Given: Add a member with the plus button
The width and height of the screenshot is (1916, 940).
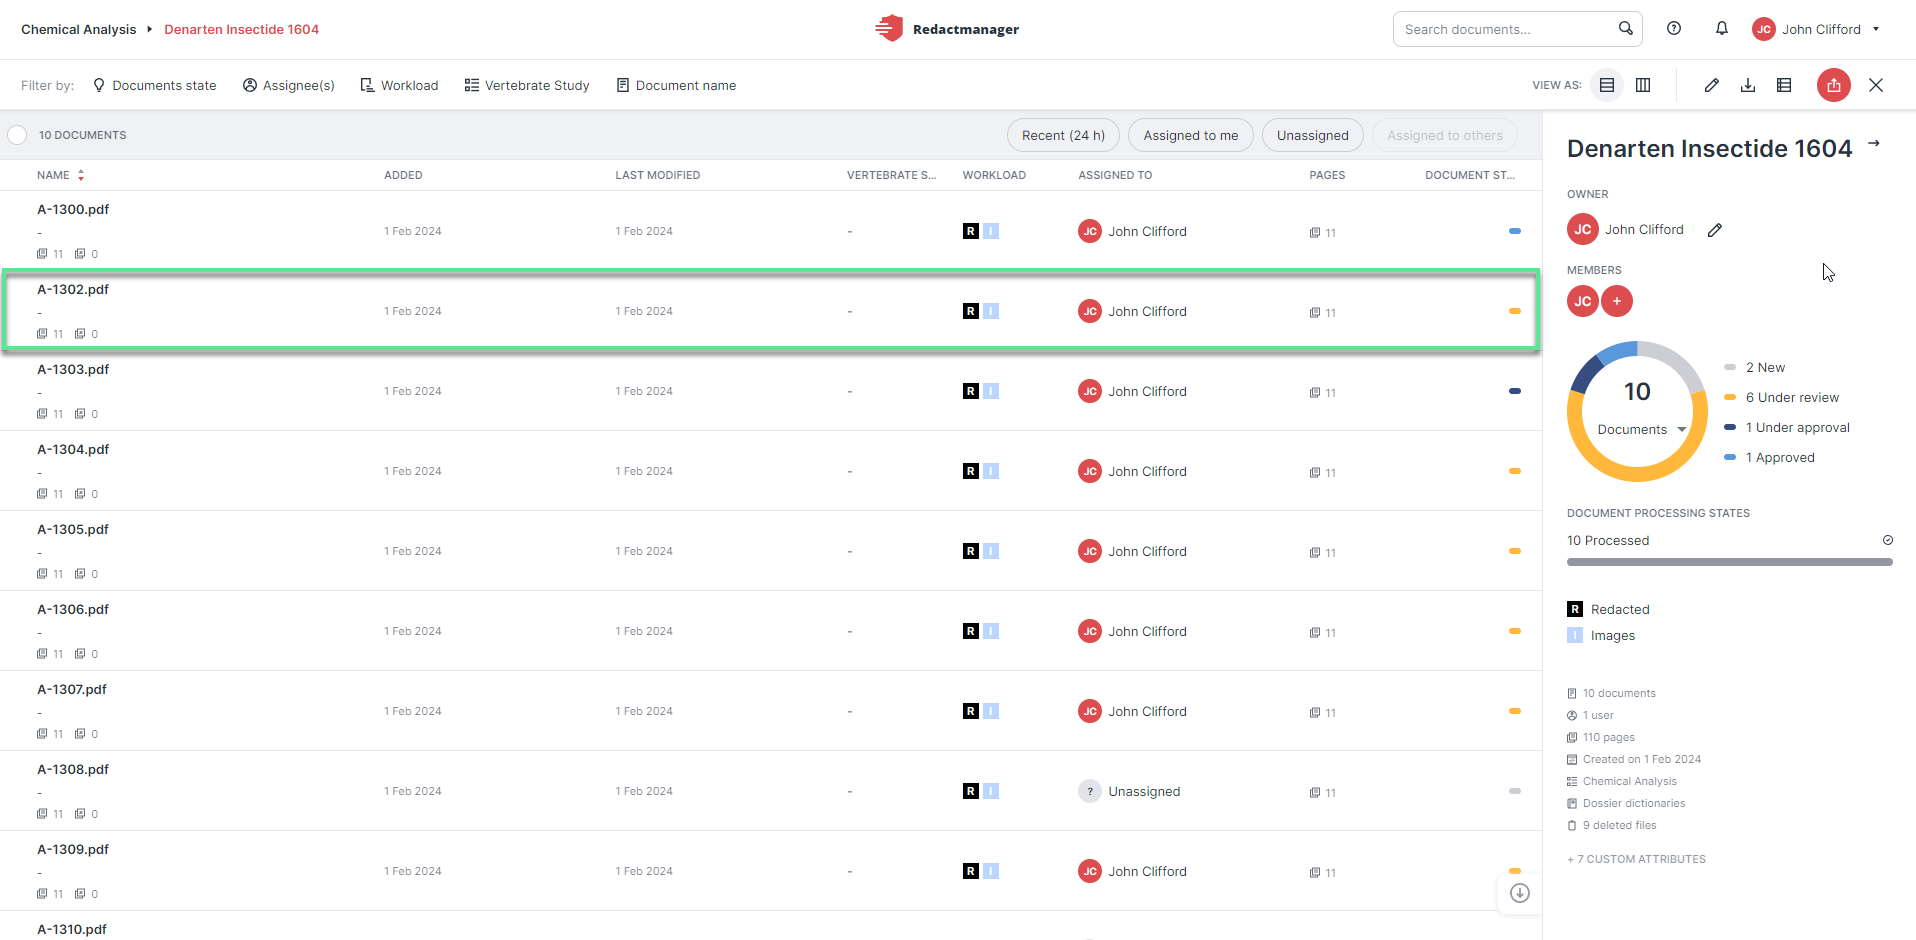Looking at the screenshot, I should click(1617, 301).
